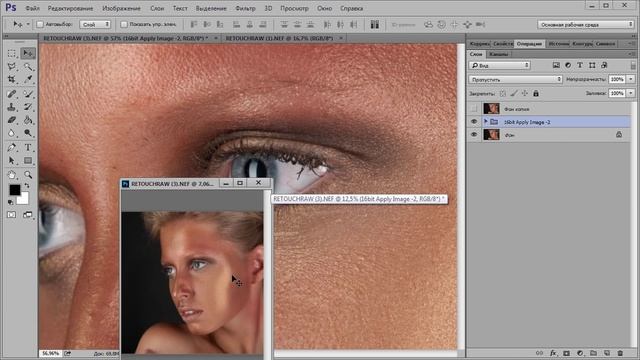Add a layer style via fx icon
The height and width of the screenshot is (360, 640).
pyautogui.click(x=553, y=353)
